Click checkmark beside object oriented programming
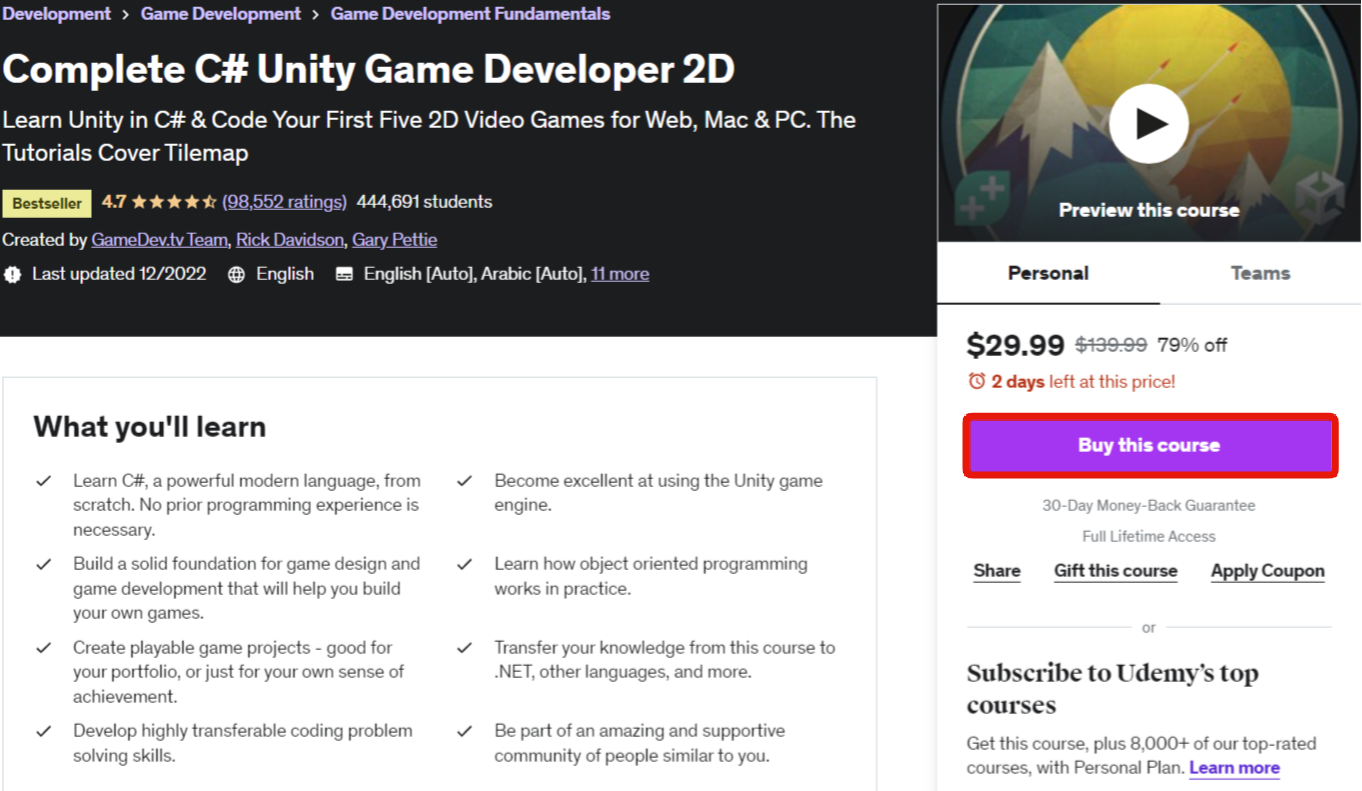 (465, 564)
